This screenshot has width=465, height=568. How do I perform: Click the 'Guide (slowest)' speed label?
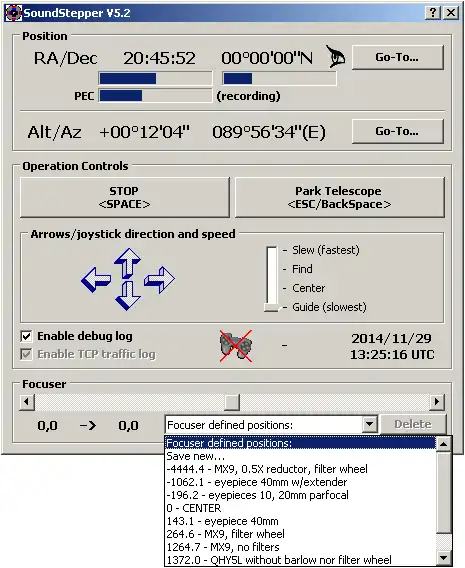click(x=329, y=307)
